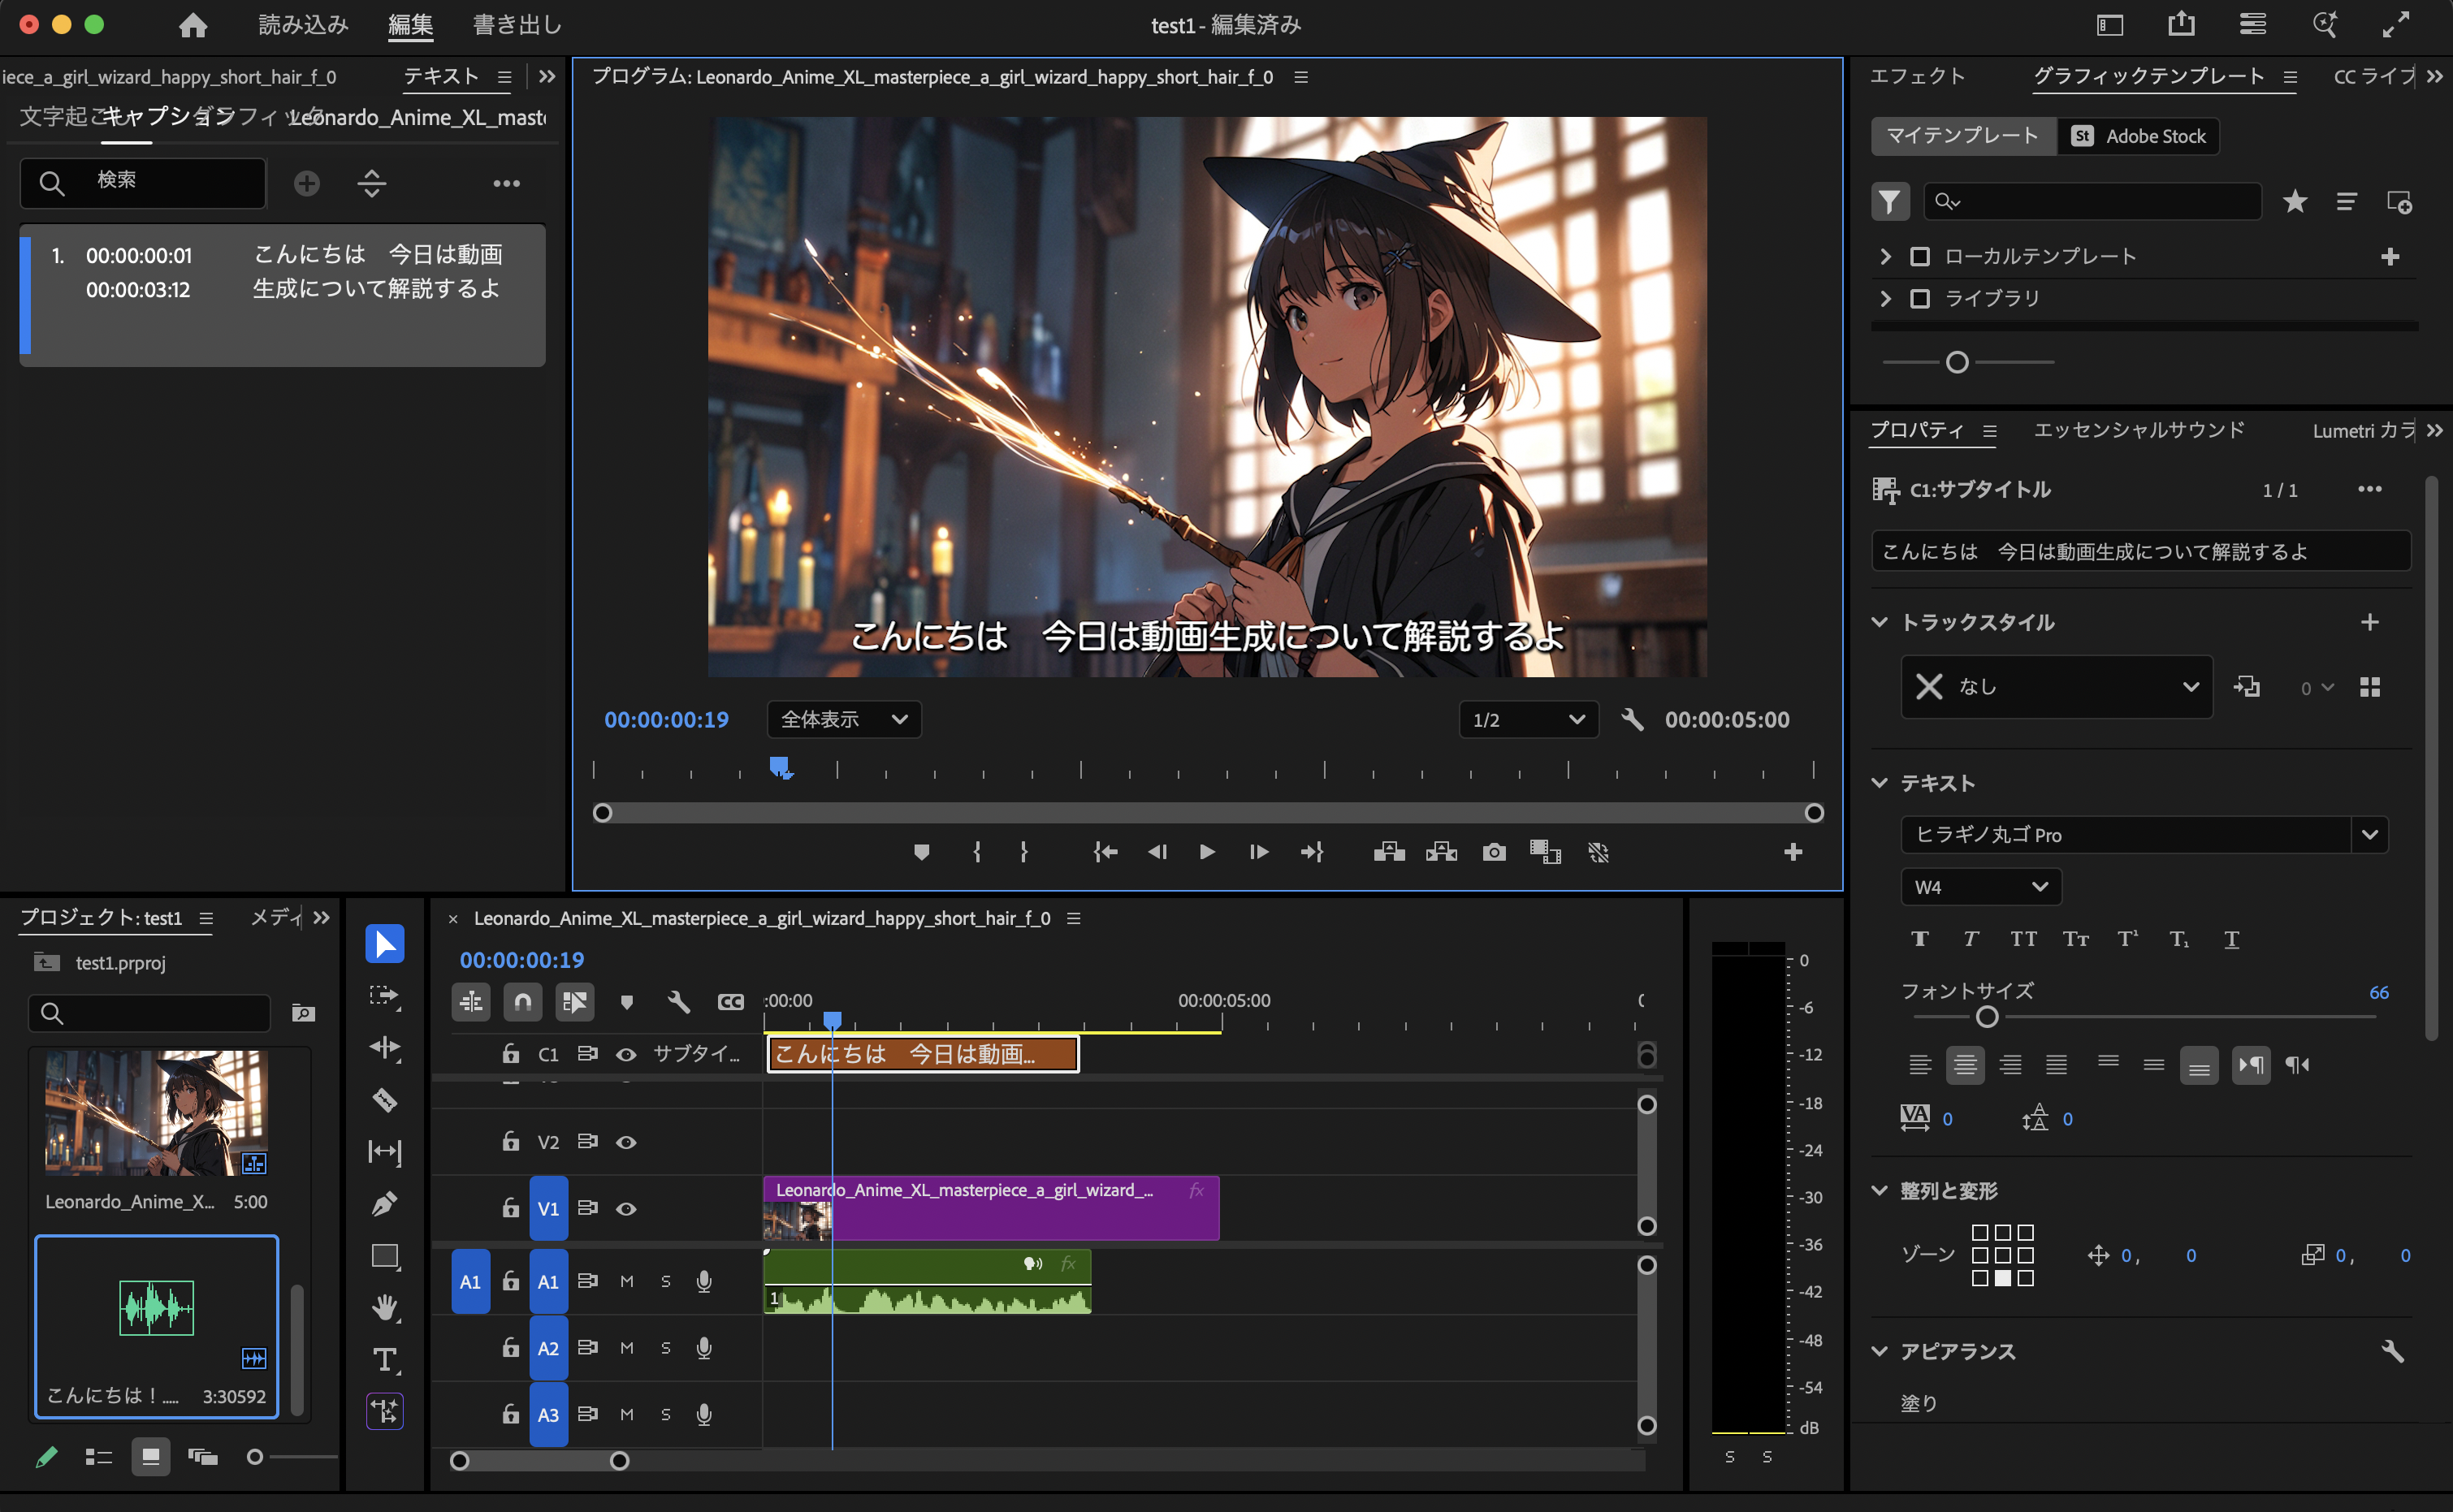Click Mark In bracket in program monitor
The height and width of the screenshot is (1512, 2453).
(x=977, y=852)
